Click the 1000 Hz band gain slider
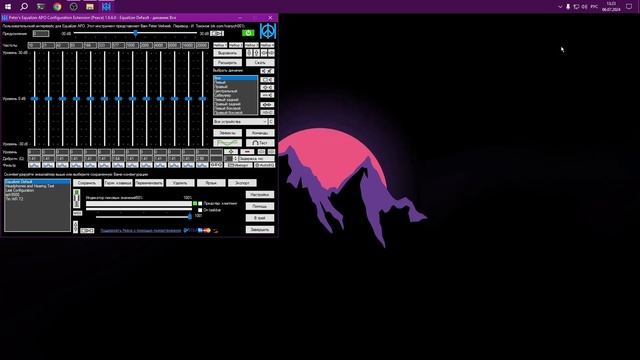Image resolution: width=640 pixels, height=360 pixels. 132,98
